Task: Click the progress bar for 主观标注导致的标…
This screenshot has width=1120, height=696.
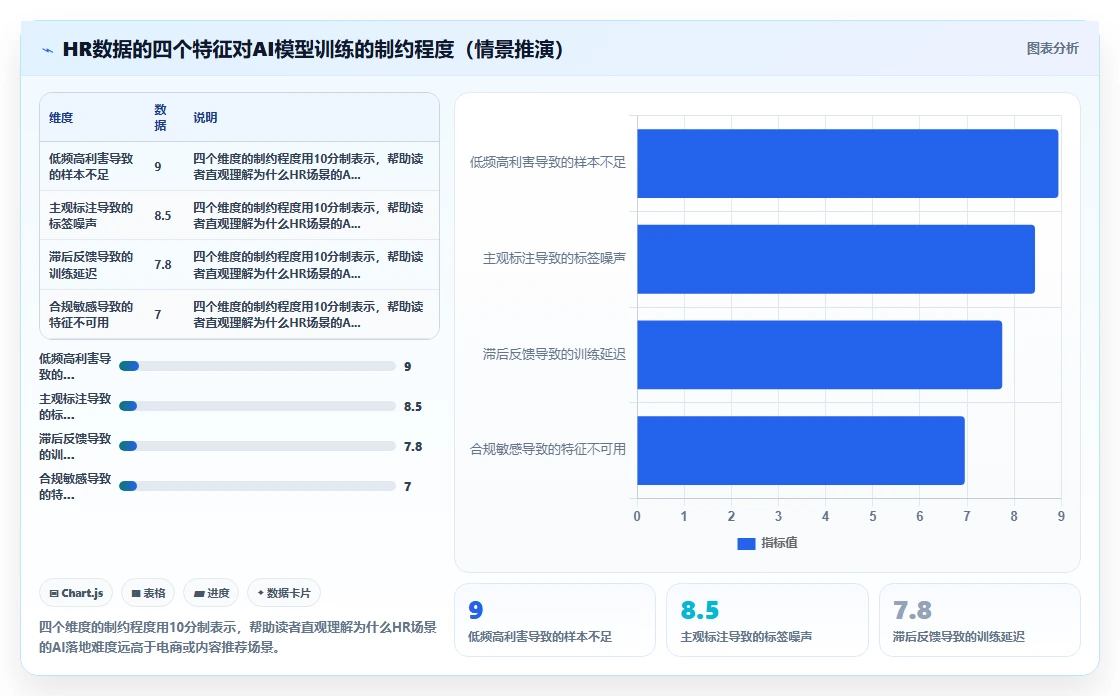Action: pyautogui.click(x=257, y=407)
